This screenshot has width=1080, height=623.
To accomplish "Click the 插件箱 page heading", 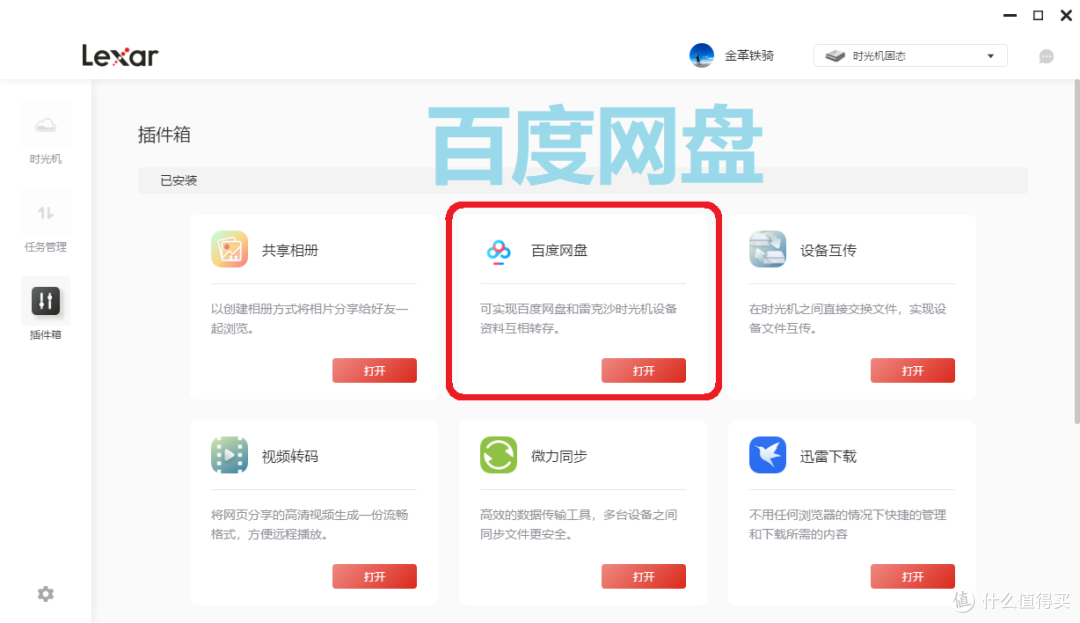I will click(x=164, y=135).
